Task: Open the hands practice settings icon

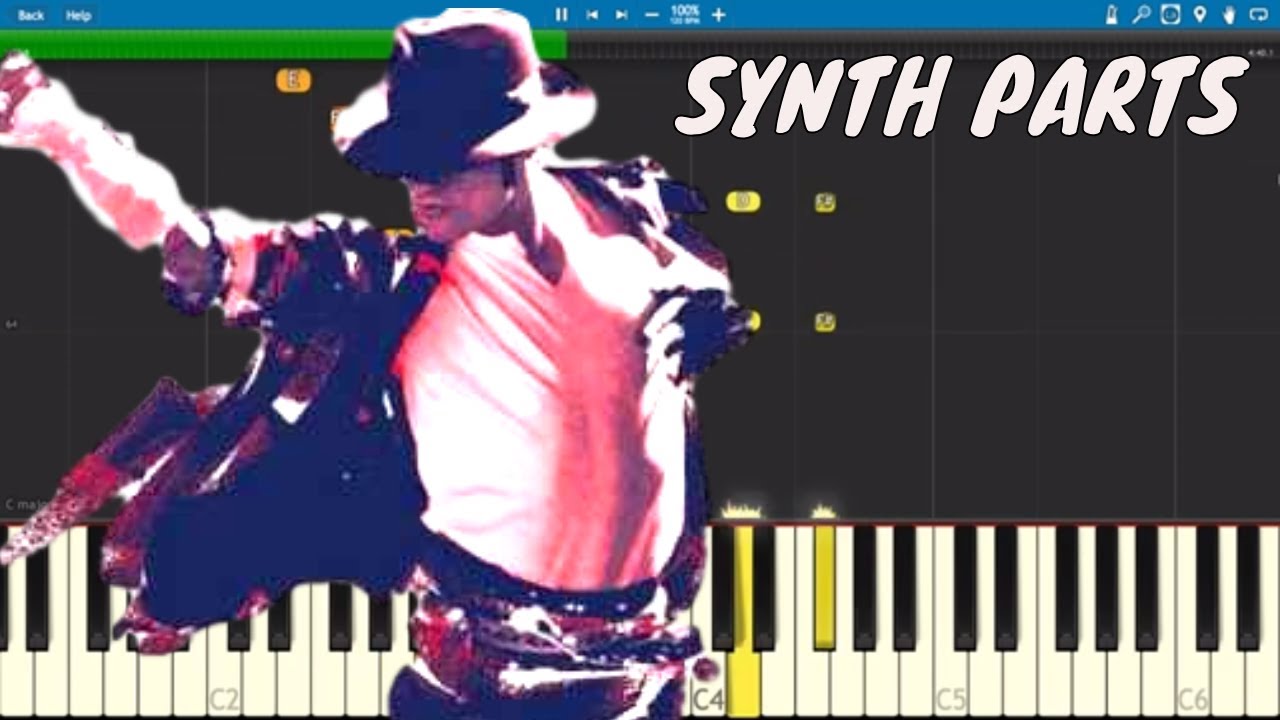Action: [x=1229, y=14]
